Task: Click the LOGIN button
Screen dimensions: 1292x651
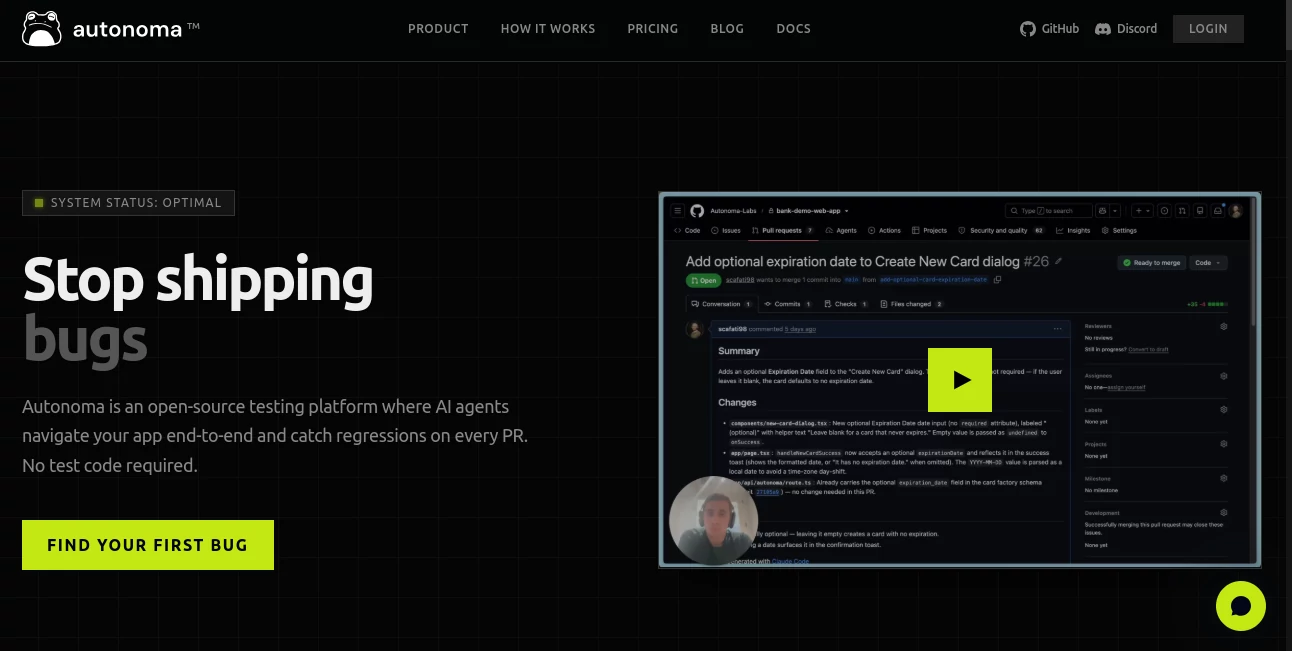Action: [x=1208, y=29]
